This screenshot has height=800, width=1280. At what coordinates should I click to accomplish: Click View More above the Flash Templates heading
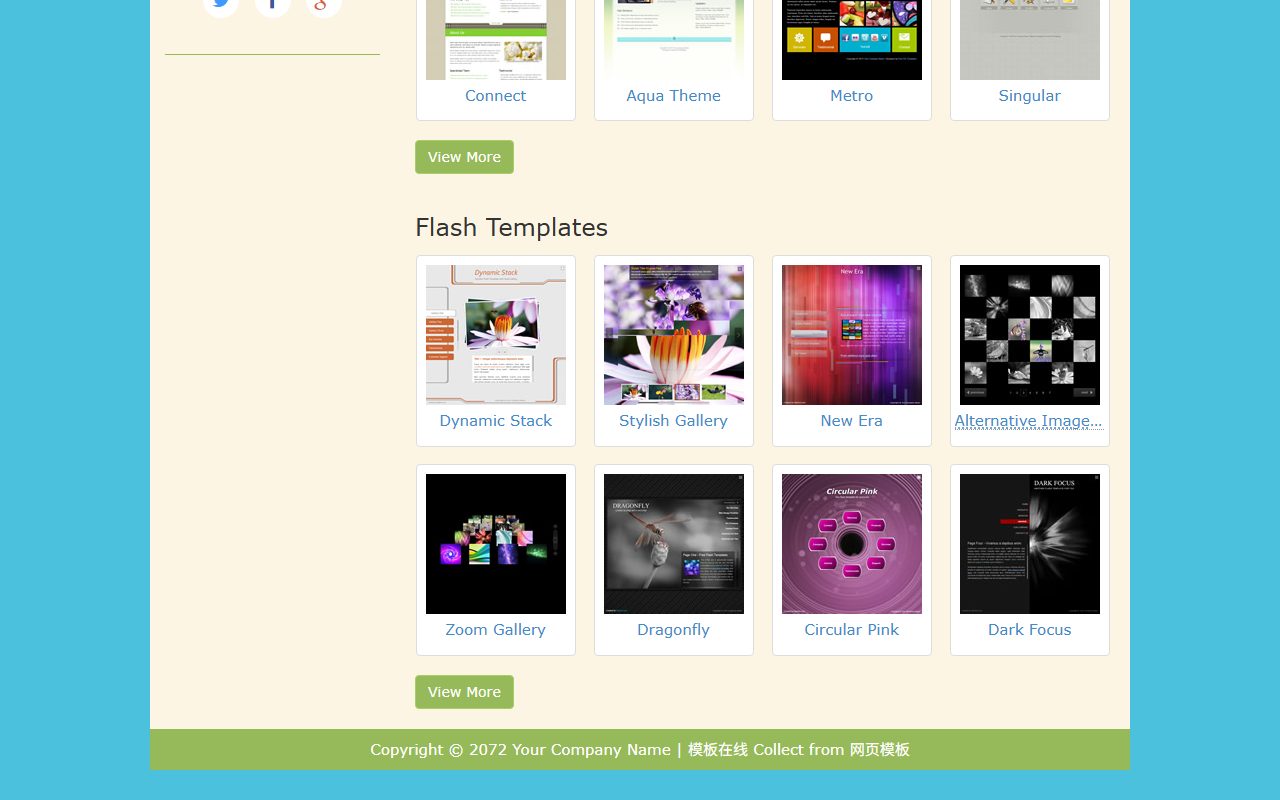(x=464, y=157)
